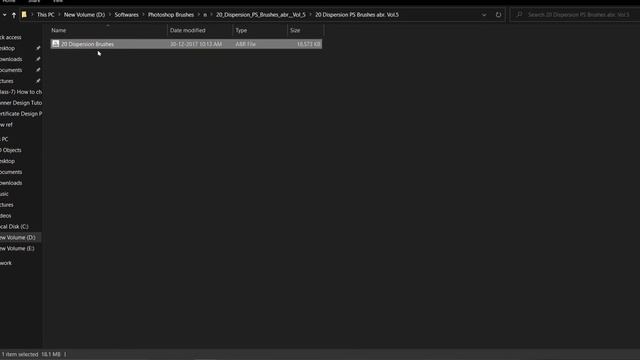Open New Volume (D:) breadcrumb in address bar
640x360 pixels.
click(x=84, y=15)
